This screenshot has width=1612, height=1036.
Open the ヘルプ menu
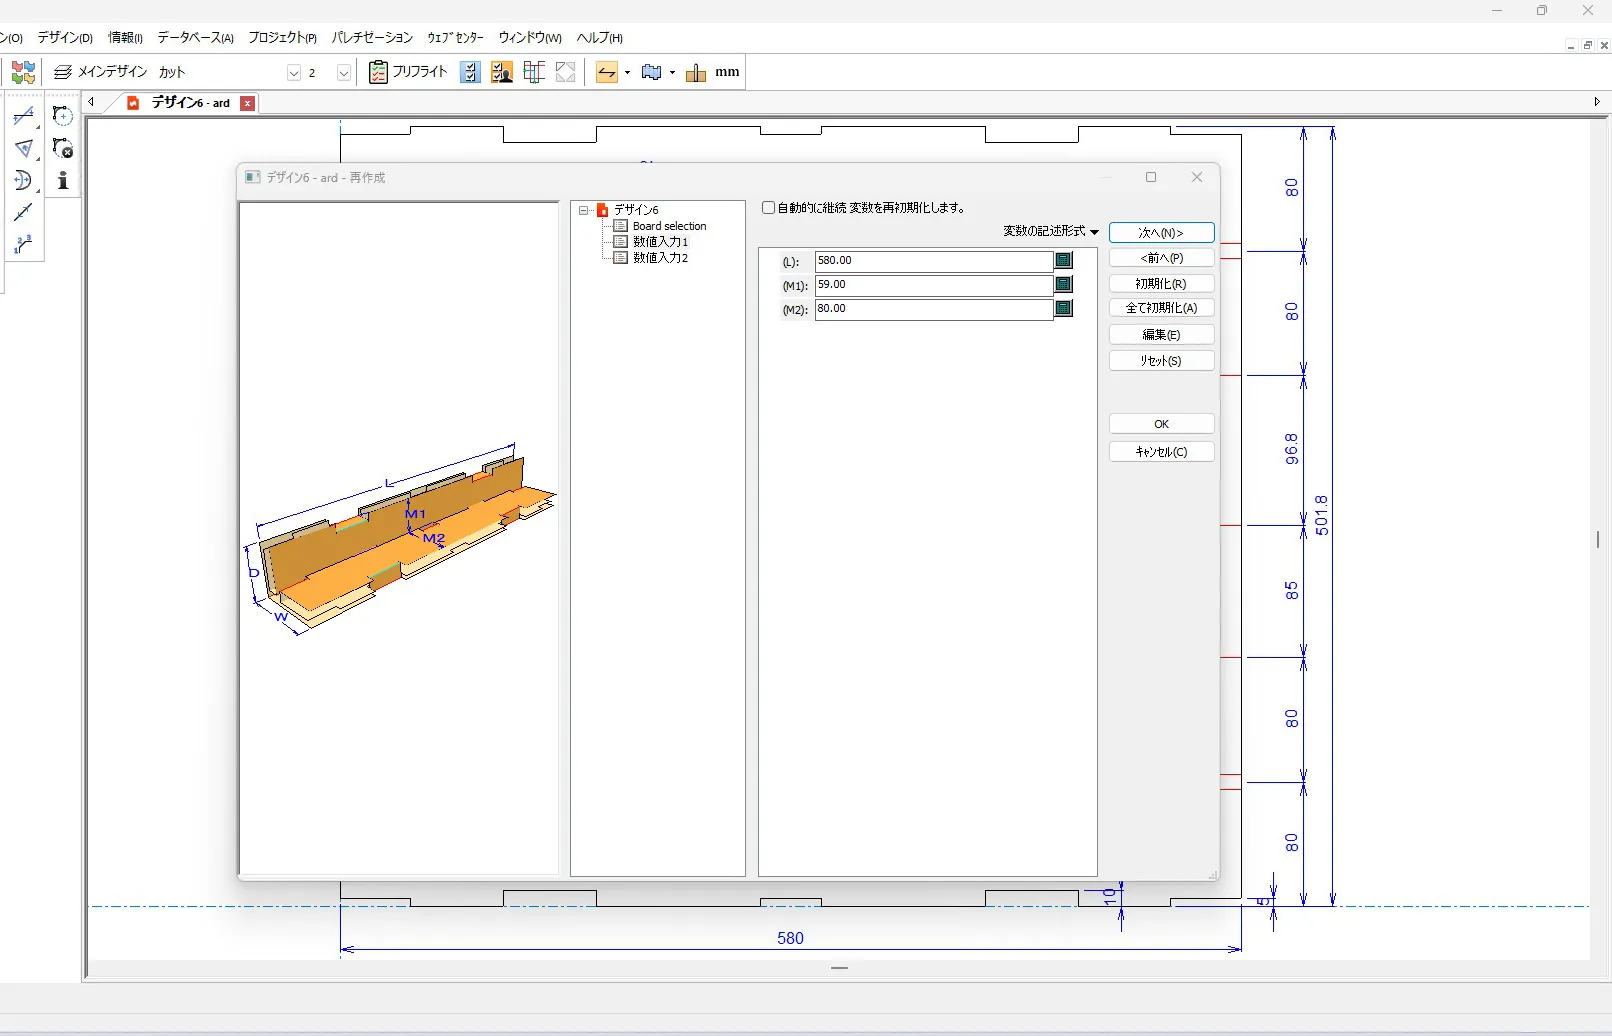[599, 38]
